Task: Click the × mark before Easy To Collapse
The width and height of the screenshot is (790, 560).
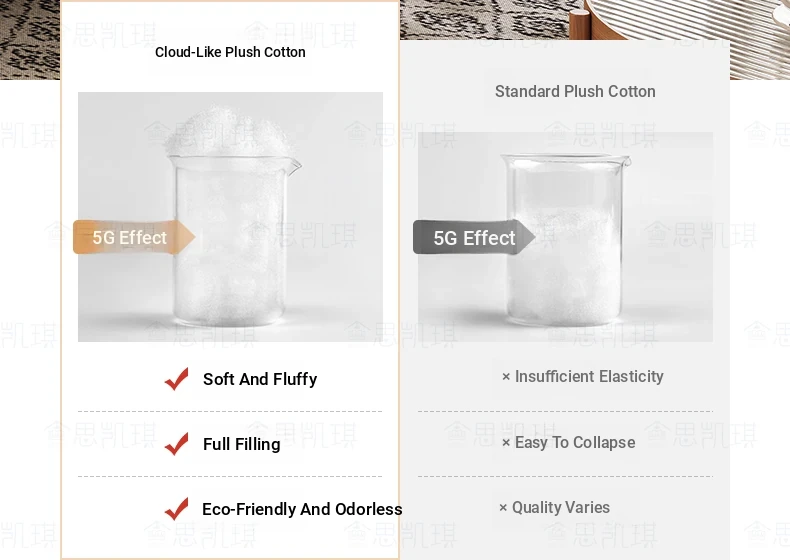Action: (506, 443)
